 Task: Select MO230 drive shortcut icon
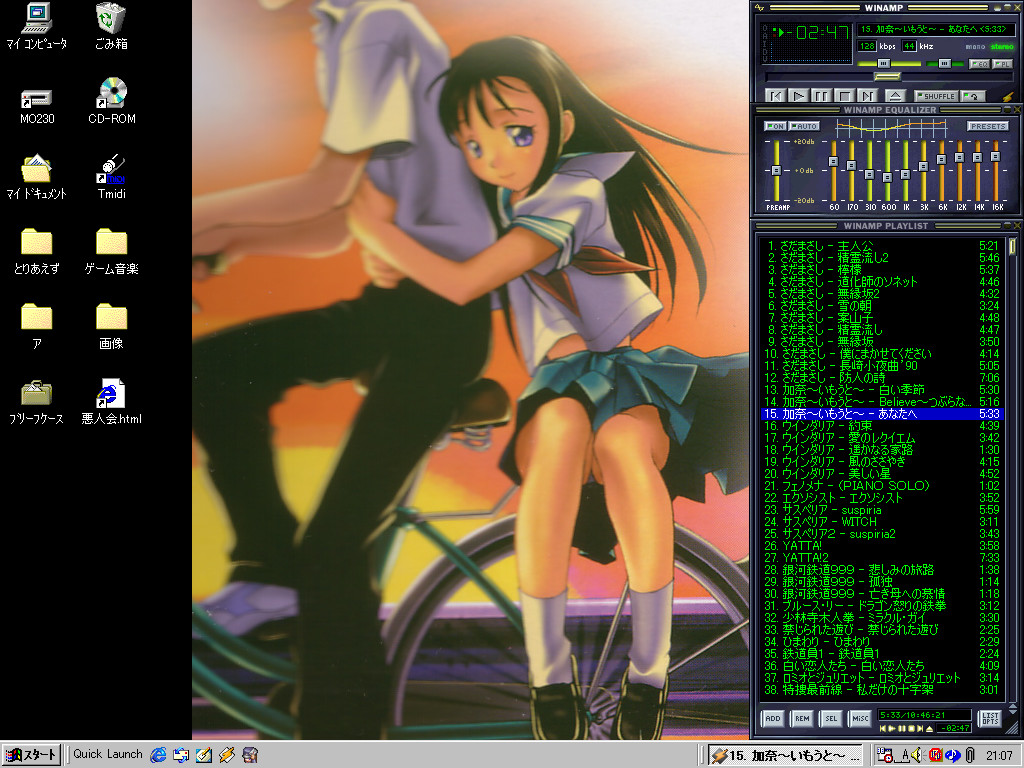coord(37,107)
